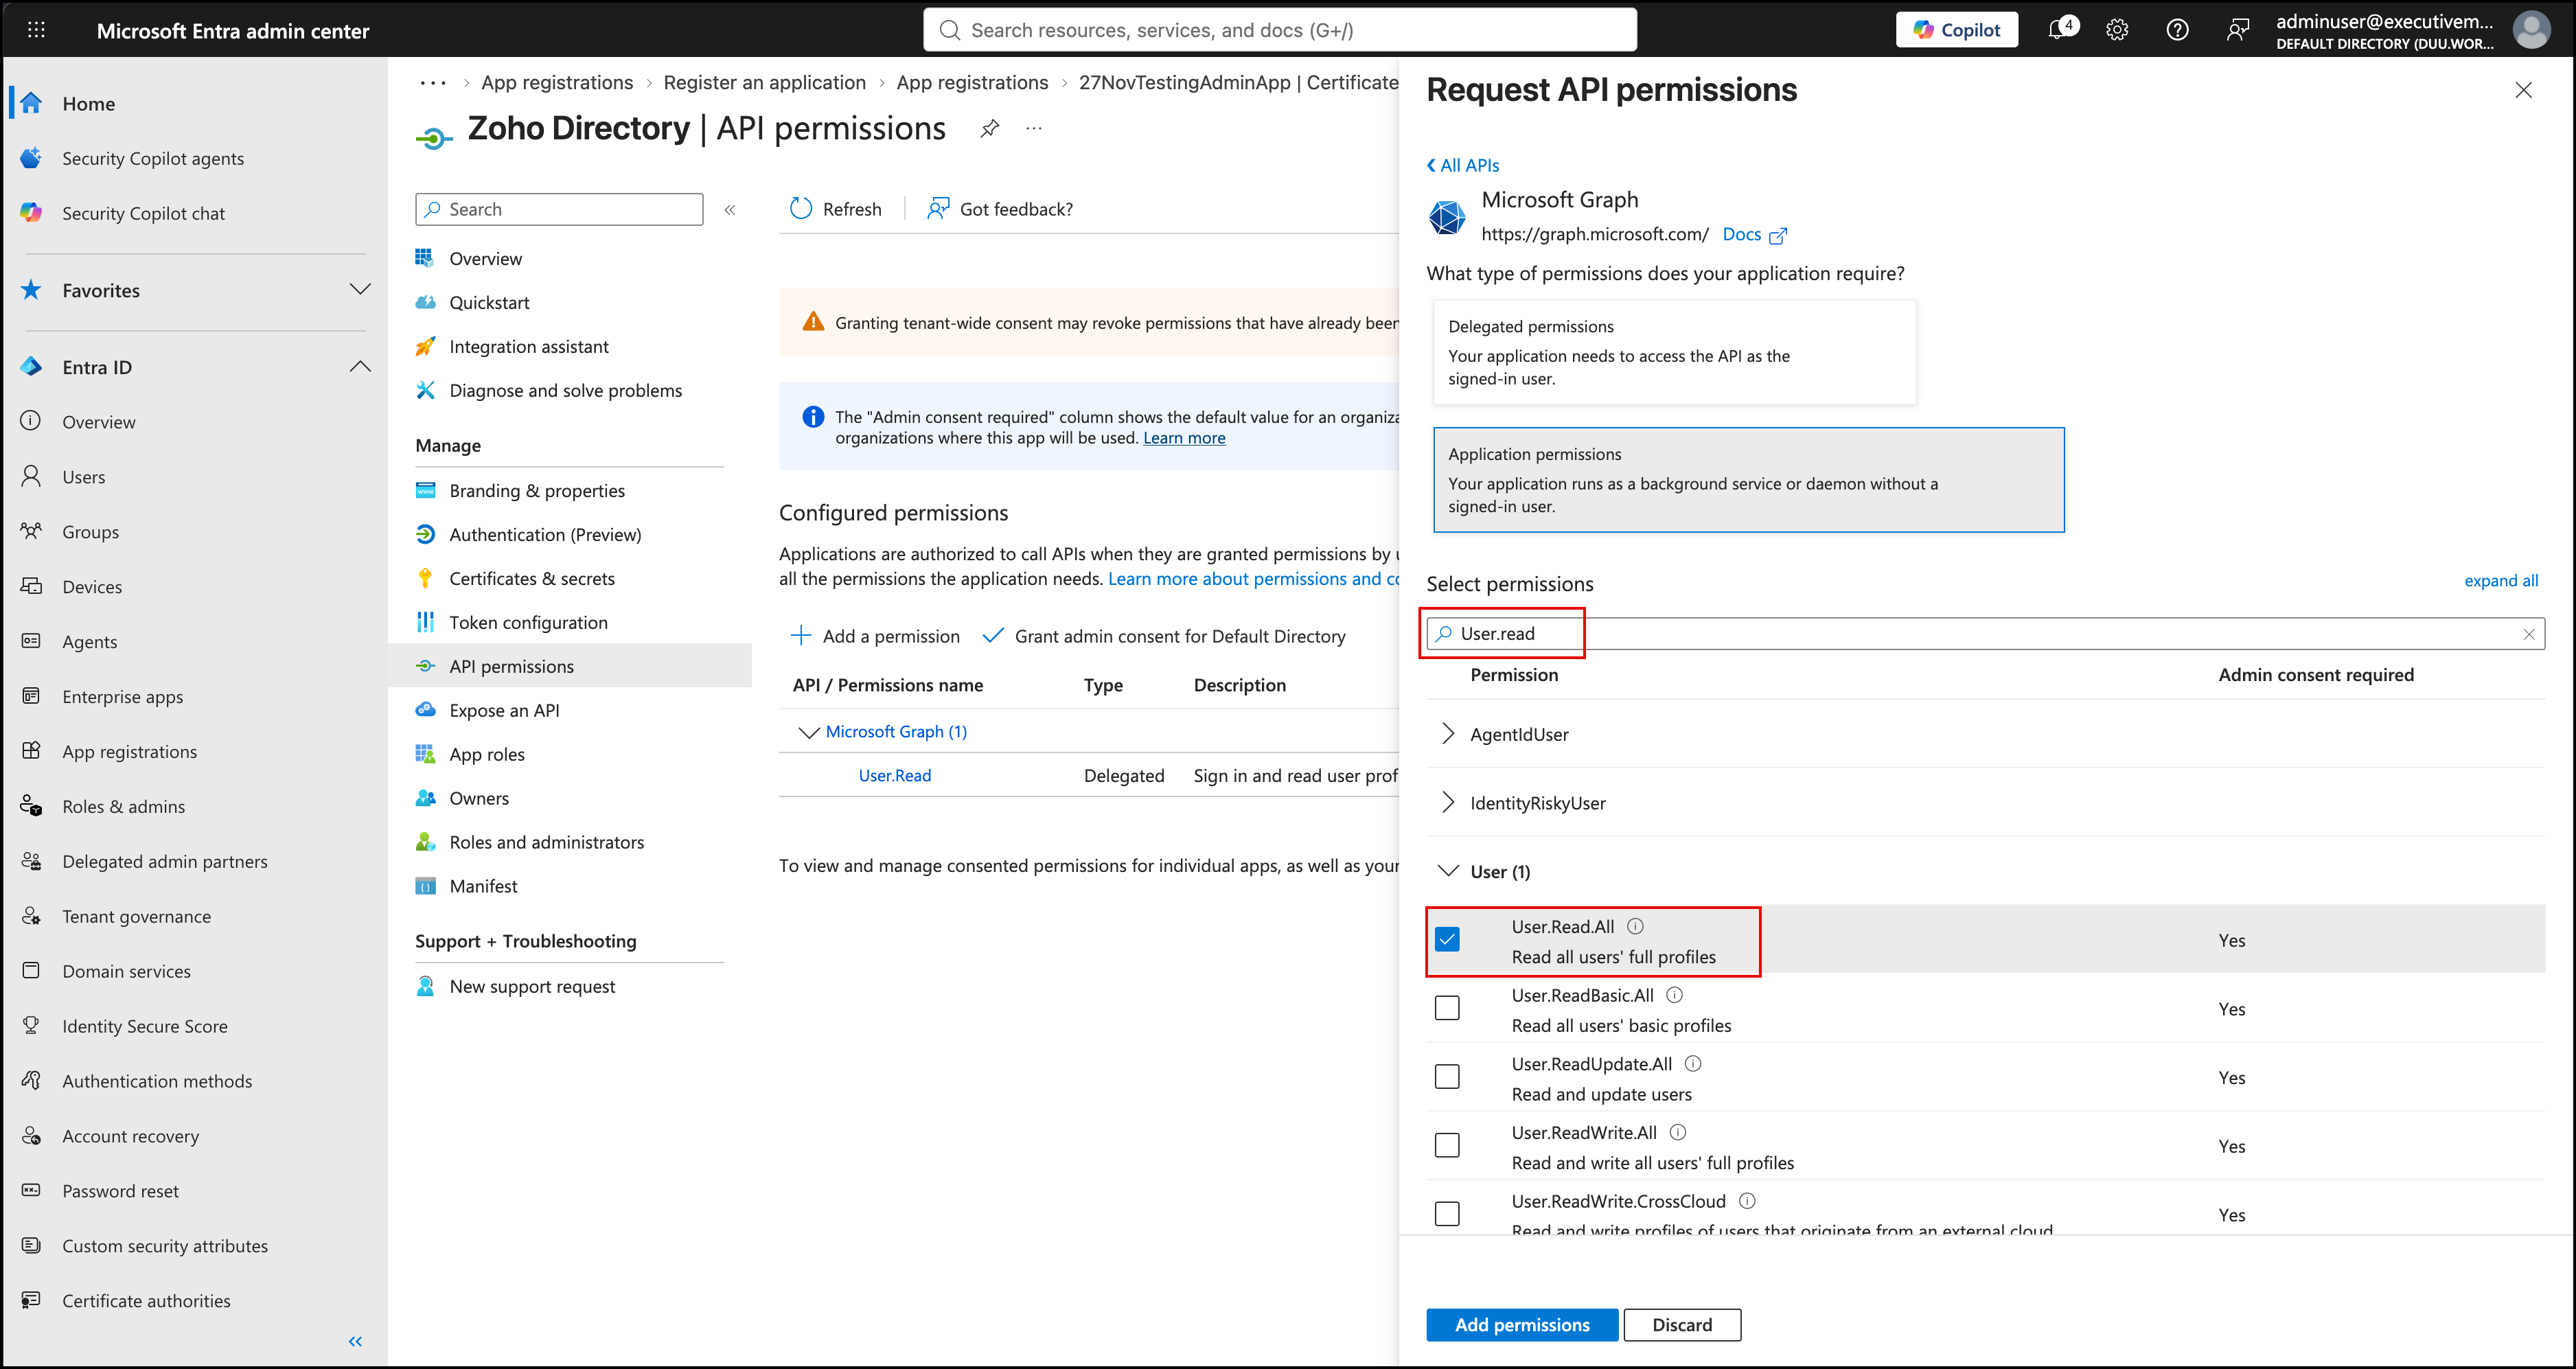Image resolution: width=2576 pixels, height=1369 pixels.
Task: Collapse the resource menu with double chevron
Action: click(x=730, y=210)
